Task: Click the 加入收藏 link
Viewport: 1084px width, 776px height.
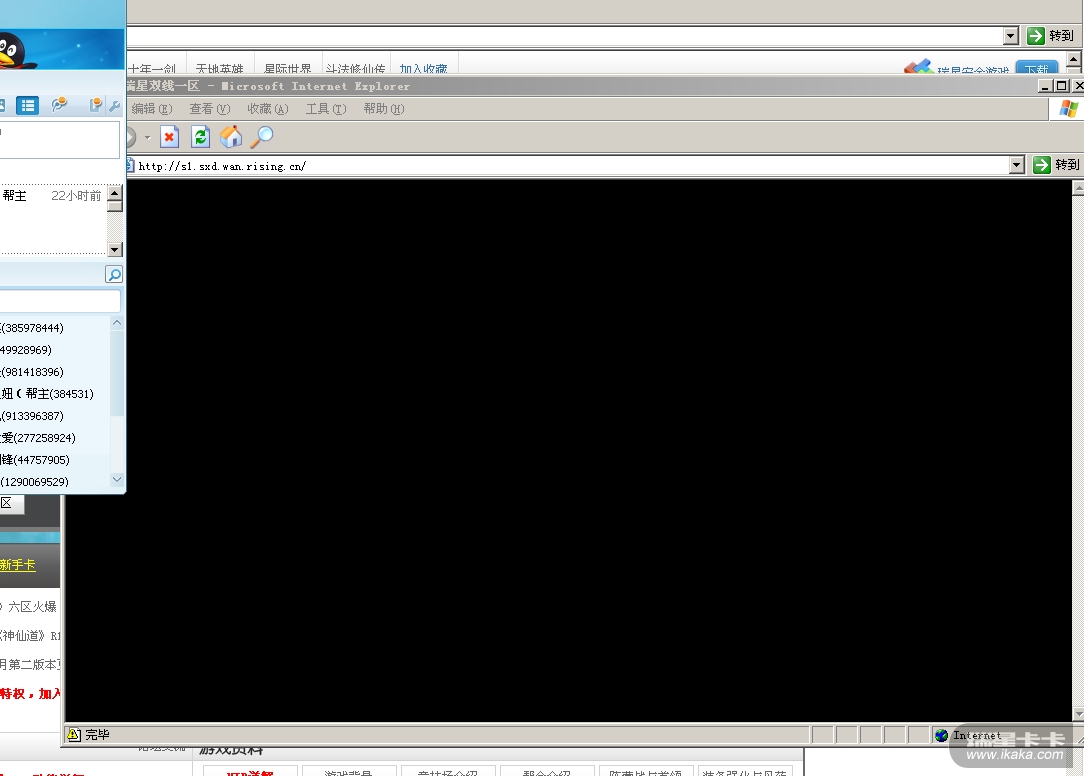Action: [x=423, y=68]
